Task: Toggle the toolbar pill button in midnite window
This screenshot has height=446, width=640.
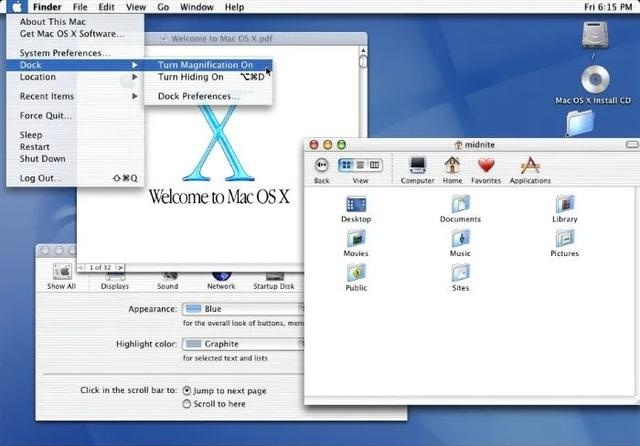Action: coord(632,144)
